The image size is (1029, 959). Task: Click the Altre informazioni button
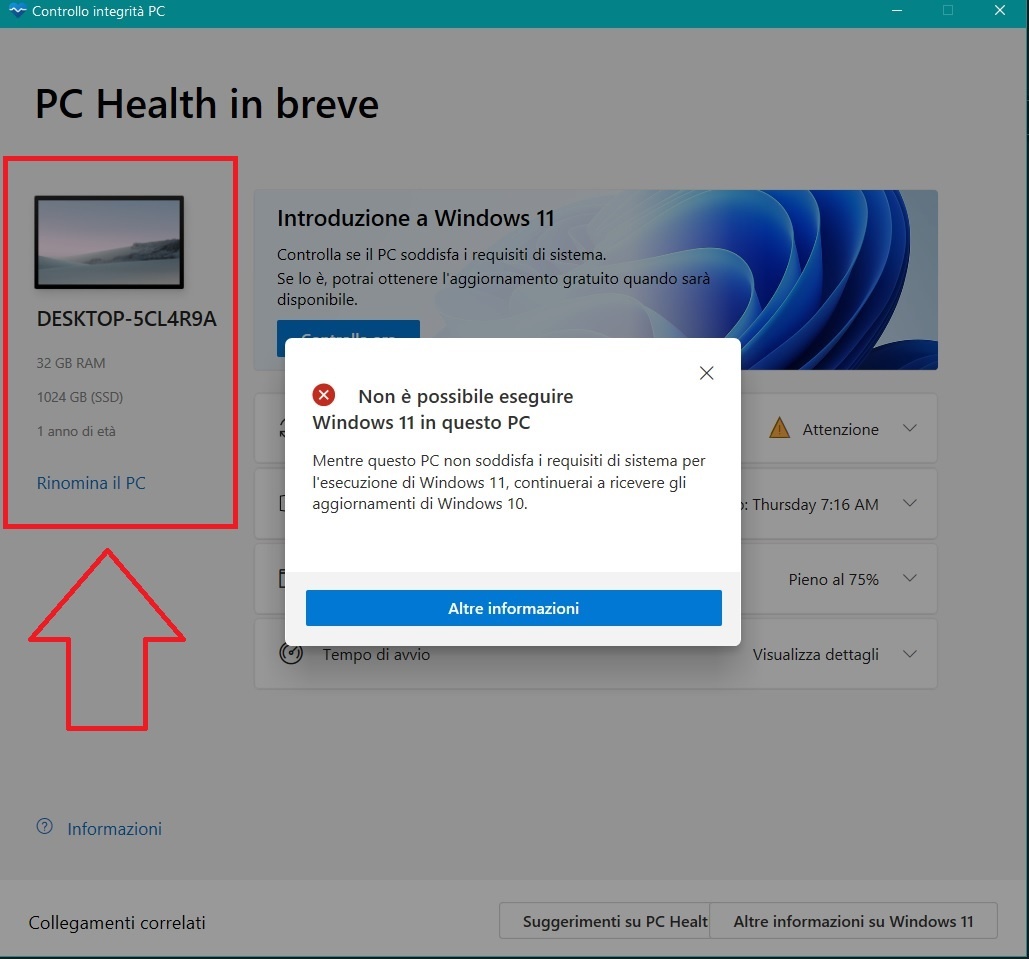point(514,608)
